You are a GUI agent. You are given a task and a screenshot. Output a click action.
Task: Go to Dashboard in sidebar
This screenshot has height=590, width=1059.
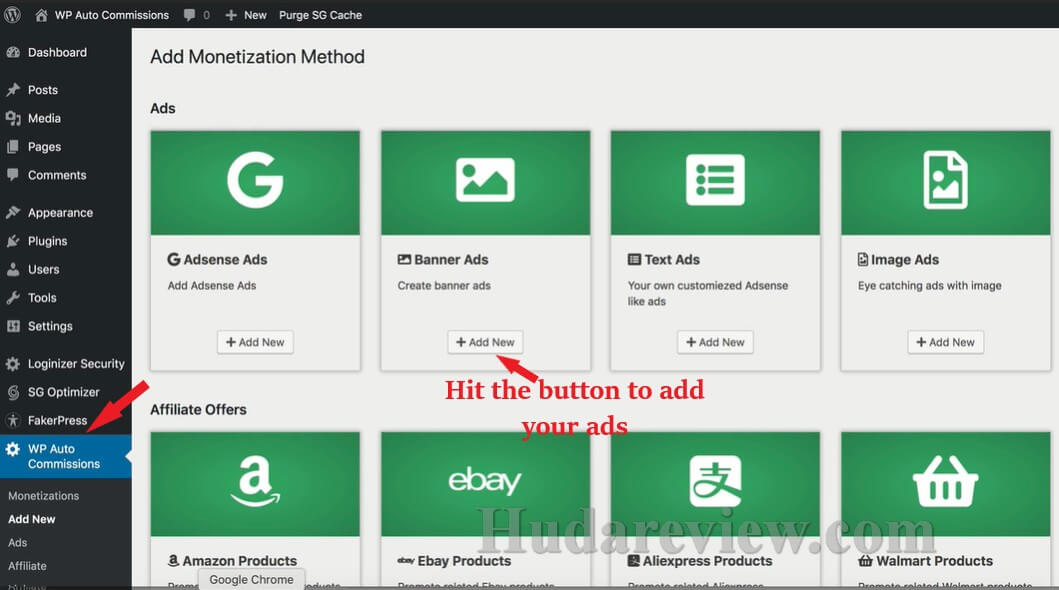coord(66,53)
